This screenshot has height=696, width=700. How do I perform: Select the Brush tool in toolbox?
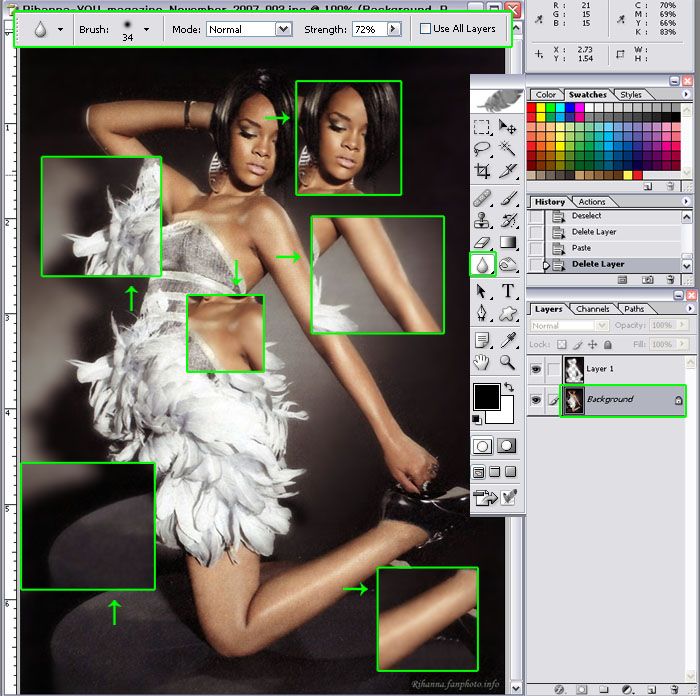tap(507, 198)
